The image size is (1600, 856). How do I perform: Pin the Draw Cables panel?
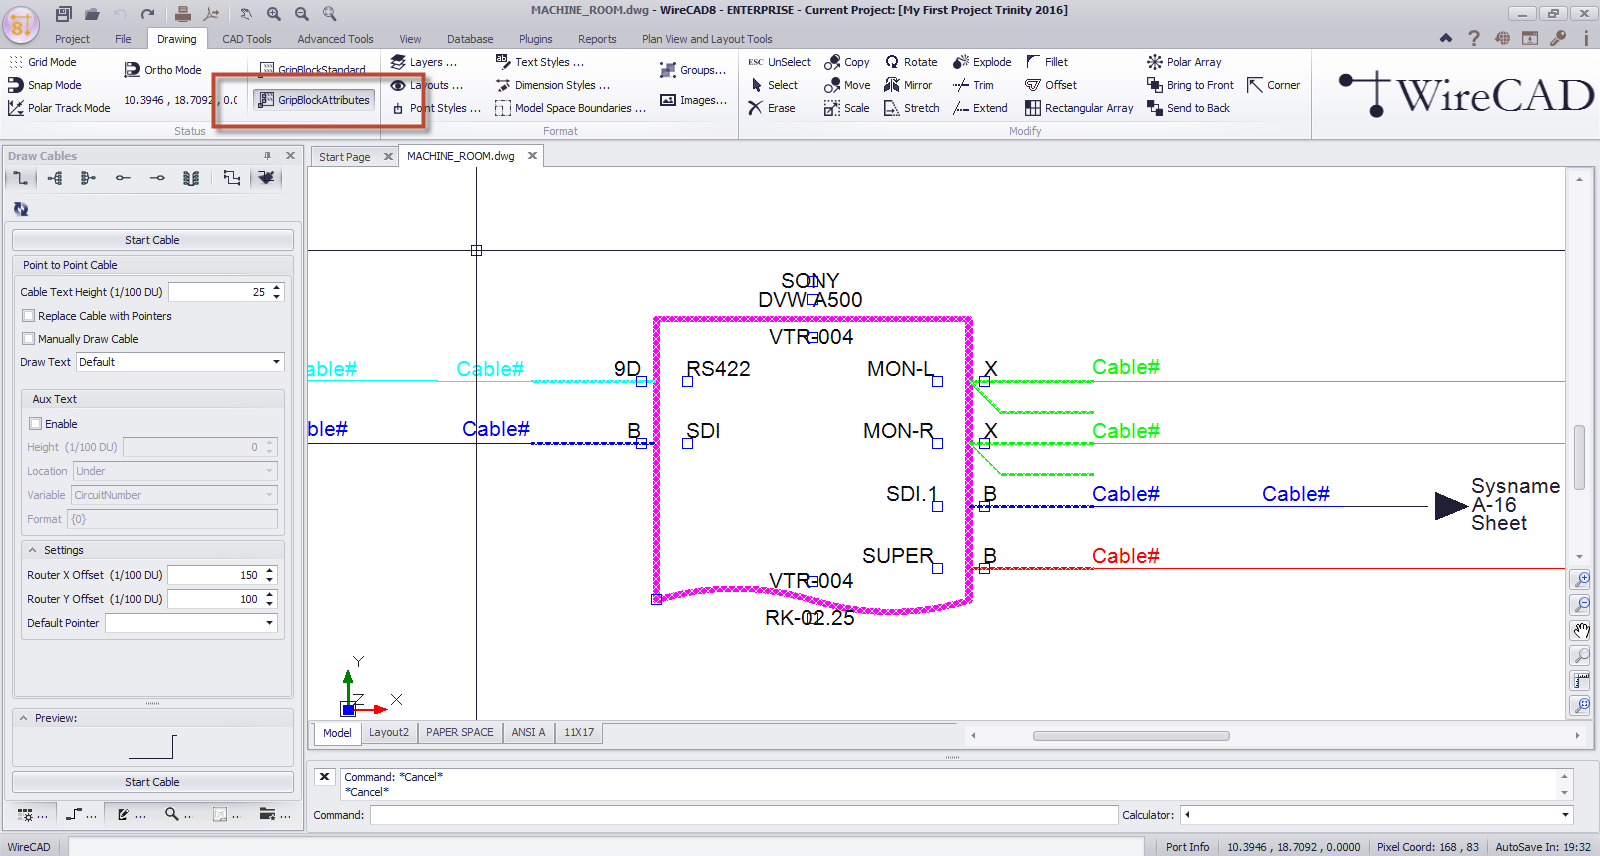point(267,156)
